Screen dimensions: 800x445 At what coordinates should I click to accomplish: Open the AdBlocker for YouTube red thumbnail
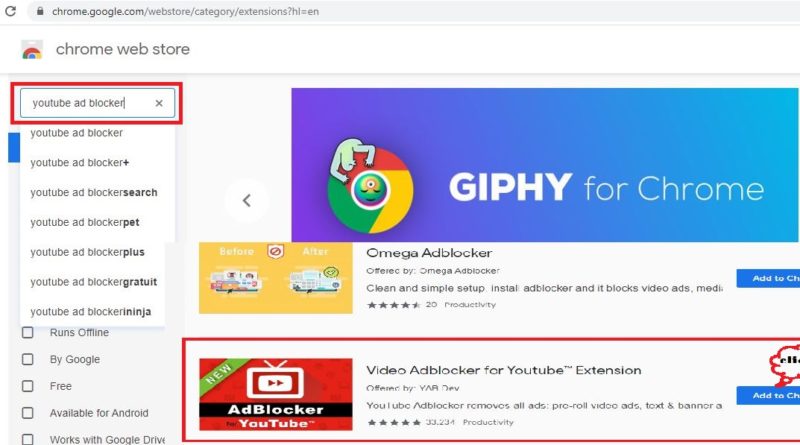point(276,394)
